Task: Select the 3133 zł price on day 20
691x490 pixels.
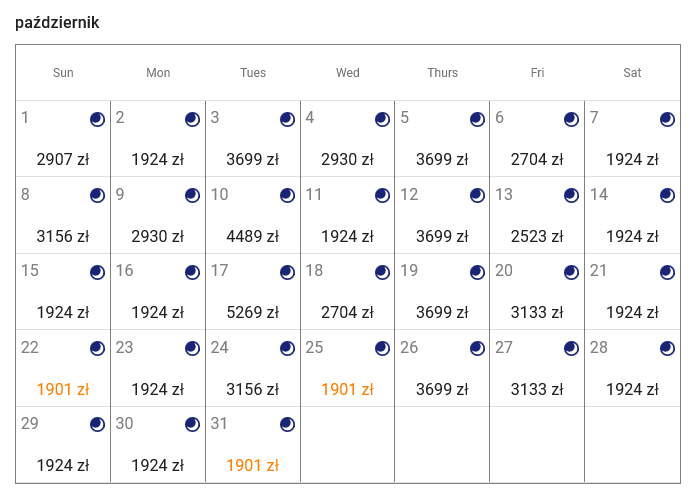Action: point(537,312)
